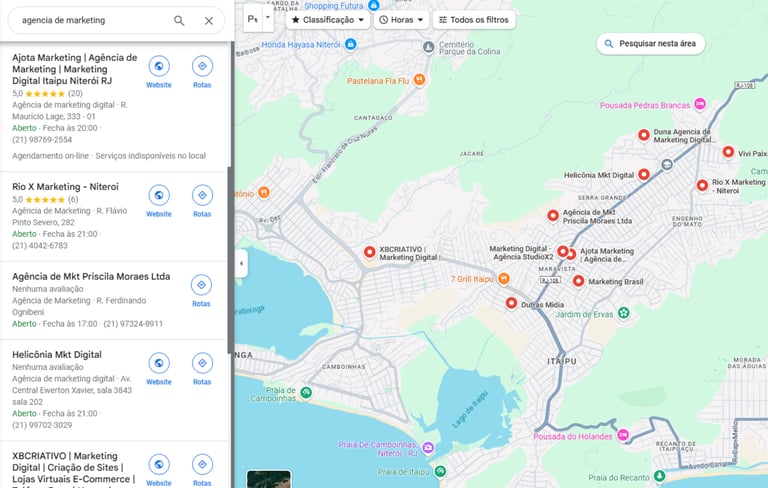This screenshot has width=768, height=488.
Task: Select Marketing Digital Agência StudioX2 pin
Action: (563, 252)
